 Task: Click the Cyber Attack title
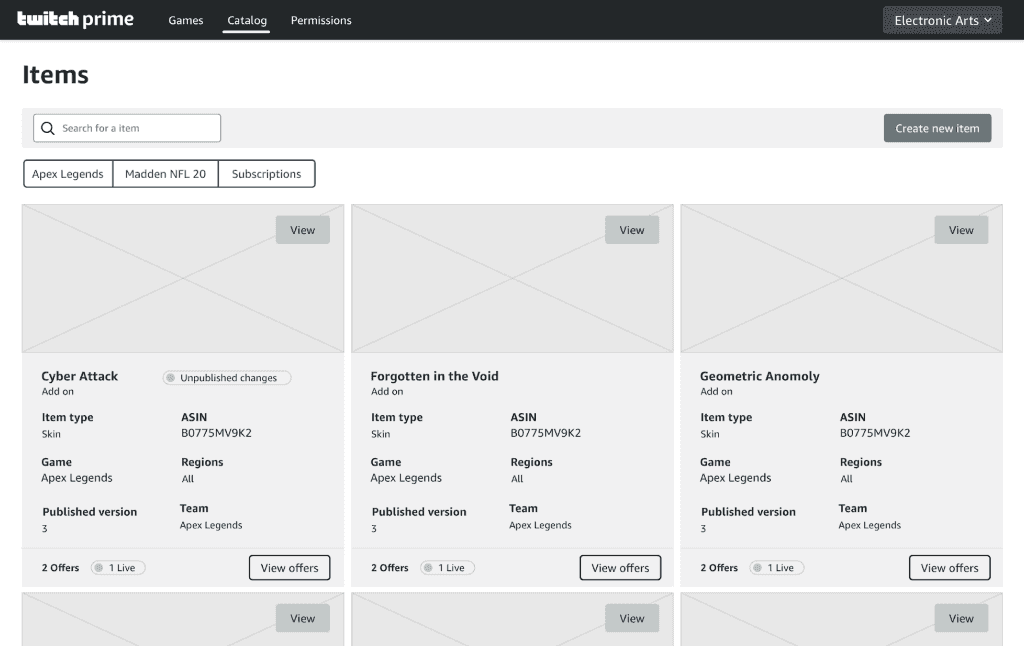pos(80,376)
